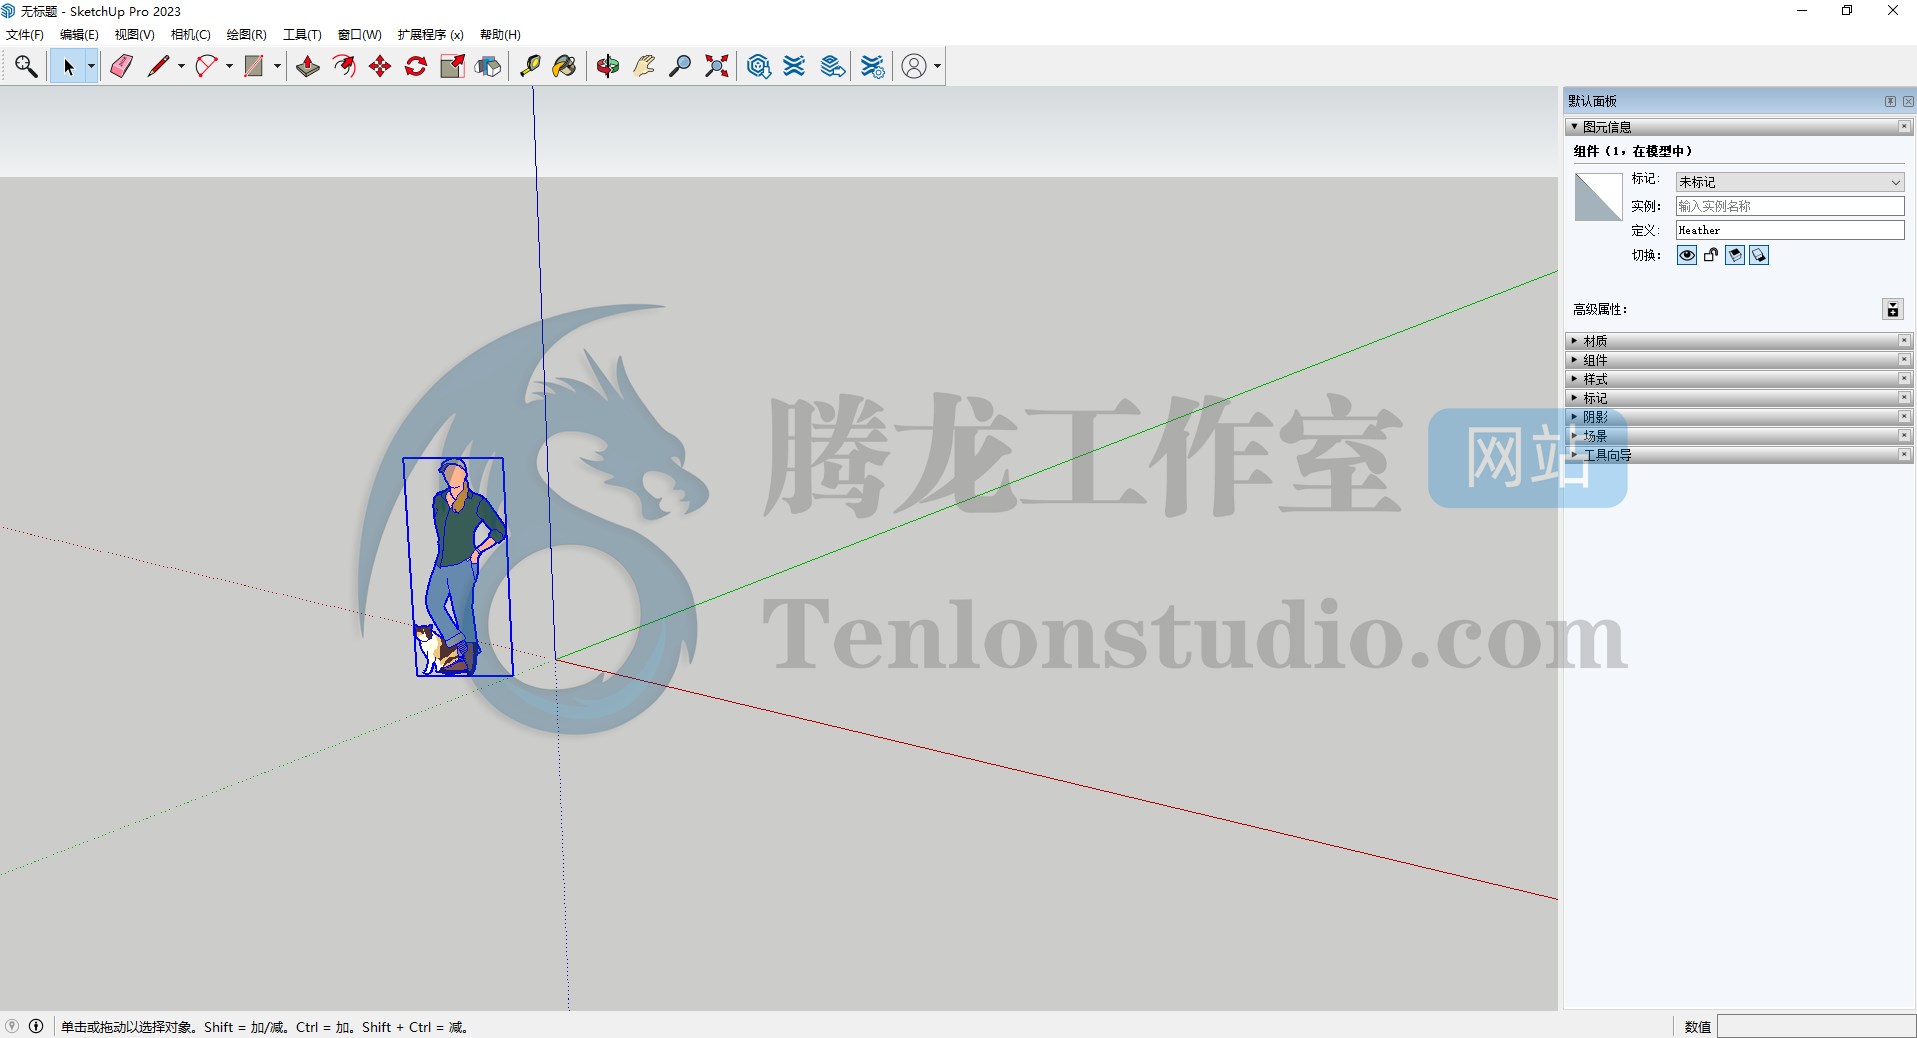Open the 编辑(E) menu
The height and width of the screenshot is (1038, 1917).
(x=79, y=34)
